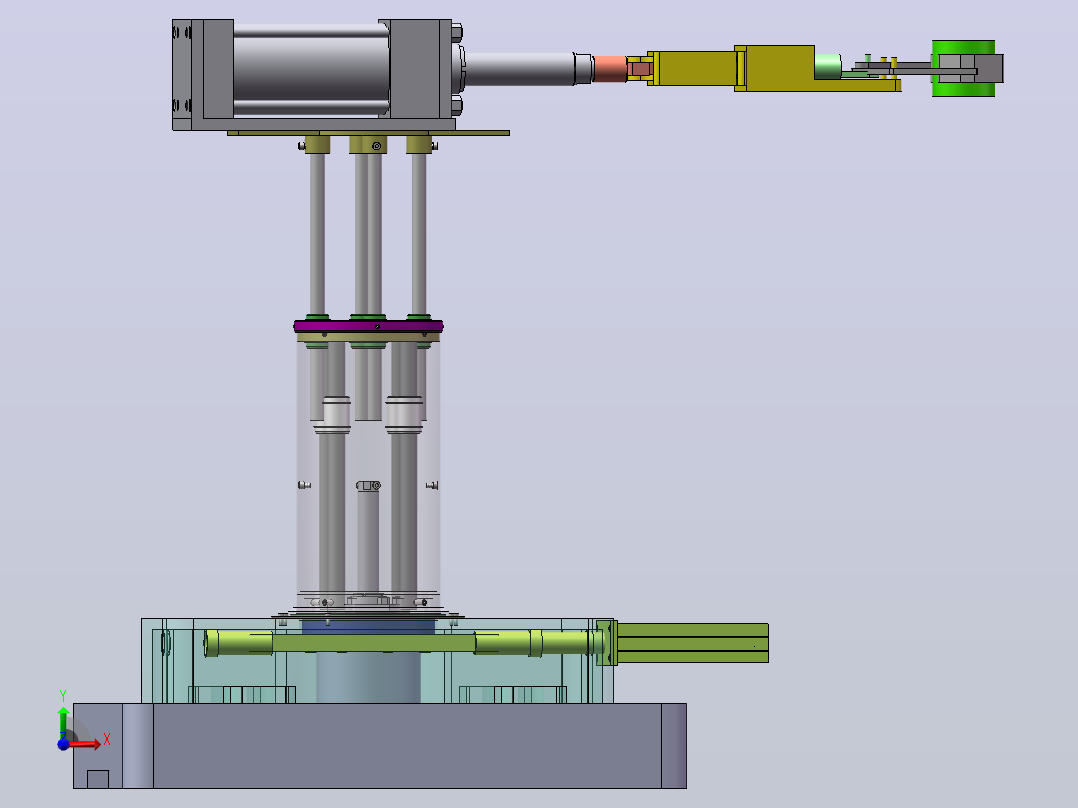
Task: Select the right white collar ring inside tube
Action: 404,415
